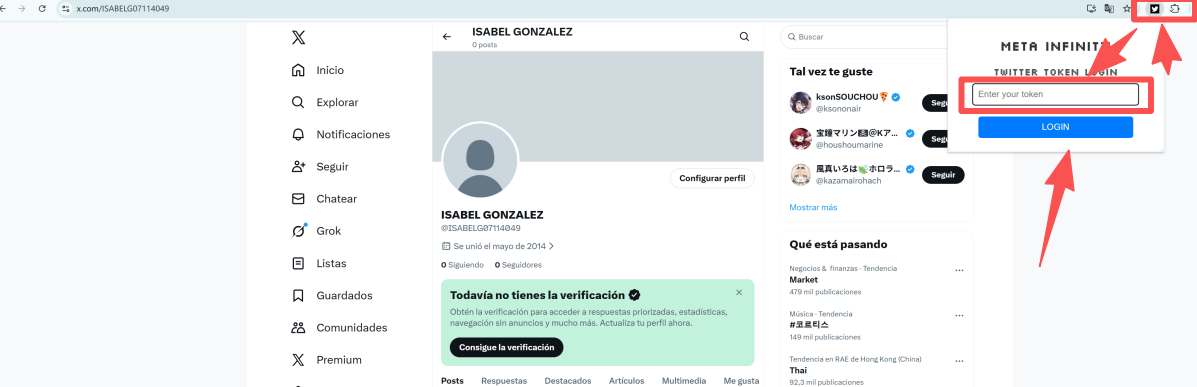The width and height of the screenshot is (1197, 387).
Task: Open the 0 Seguidores link
Action: (x=518, y=265)
